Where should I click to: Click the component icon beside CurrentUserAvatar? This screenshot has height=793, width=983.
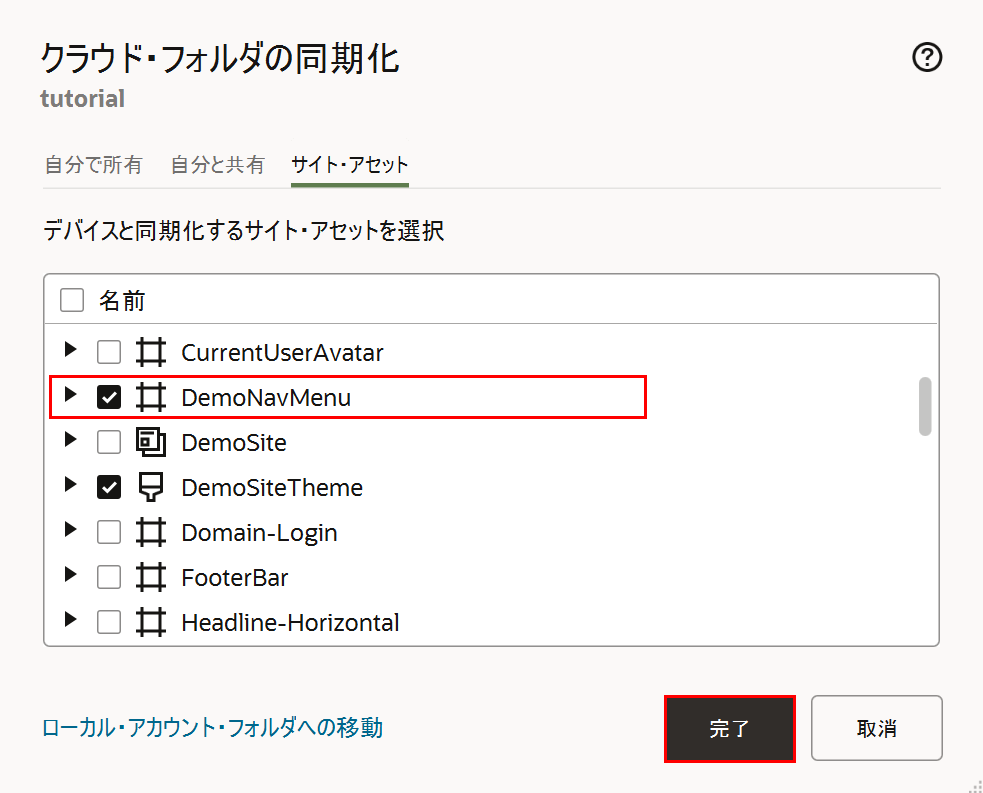(x=150, y=352)
